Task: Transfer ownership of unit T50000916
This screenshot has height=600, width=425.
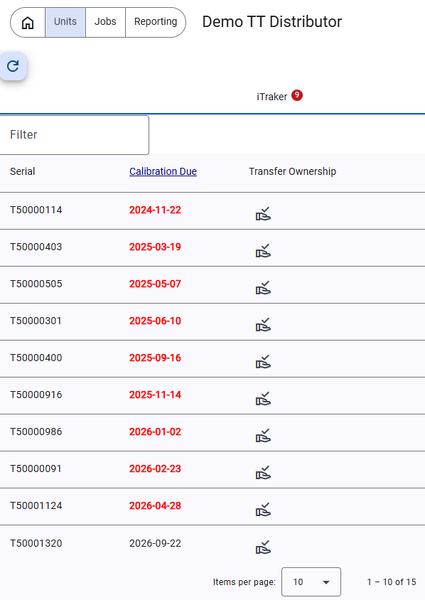Action: [x=263, y=398]
